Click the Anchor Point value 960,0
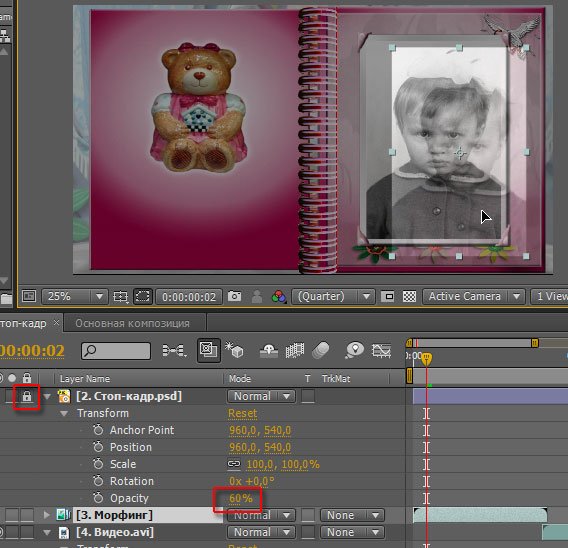Image resolution: width=568 pixels, height=548 pixels. coord(242,430)
